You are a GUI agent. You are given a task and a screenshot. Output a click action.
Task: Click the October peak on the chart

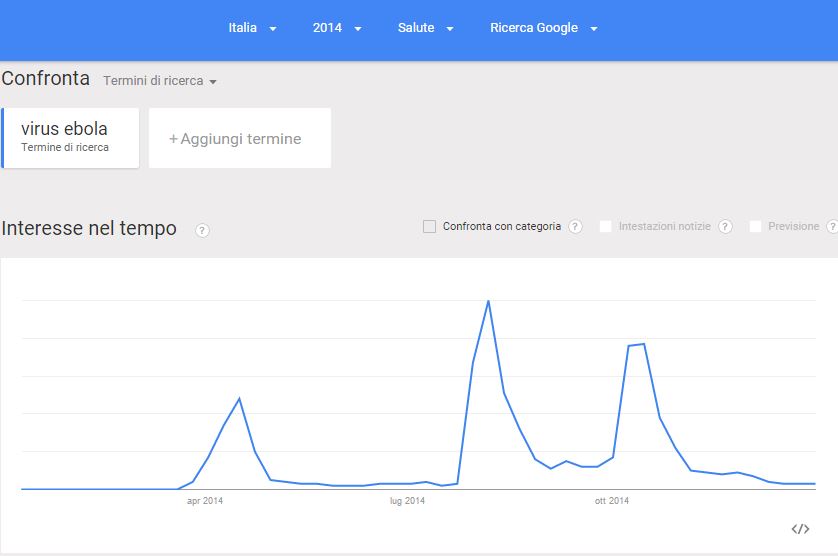[644, 344]
